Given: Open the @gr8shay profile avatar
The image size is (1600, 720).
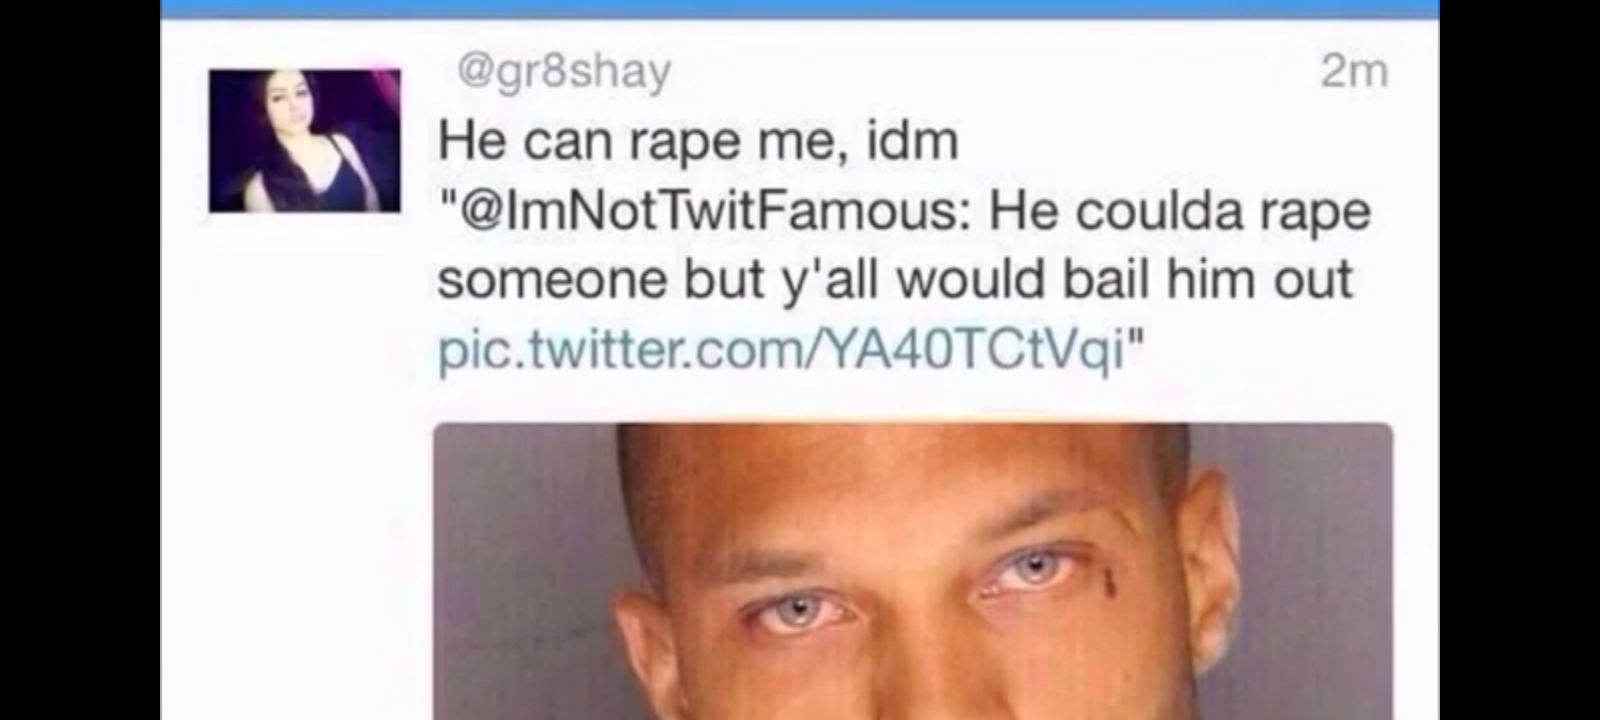Looking at the screenshot, I should 304,140.
